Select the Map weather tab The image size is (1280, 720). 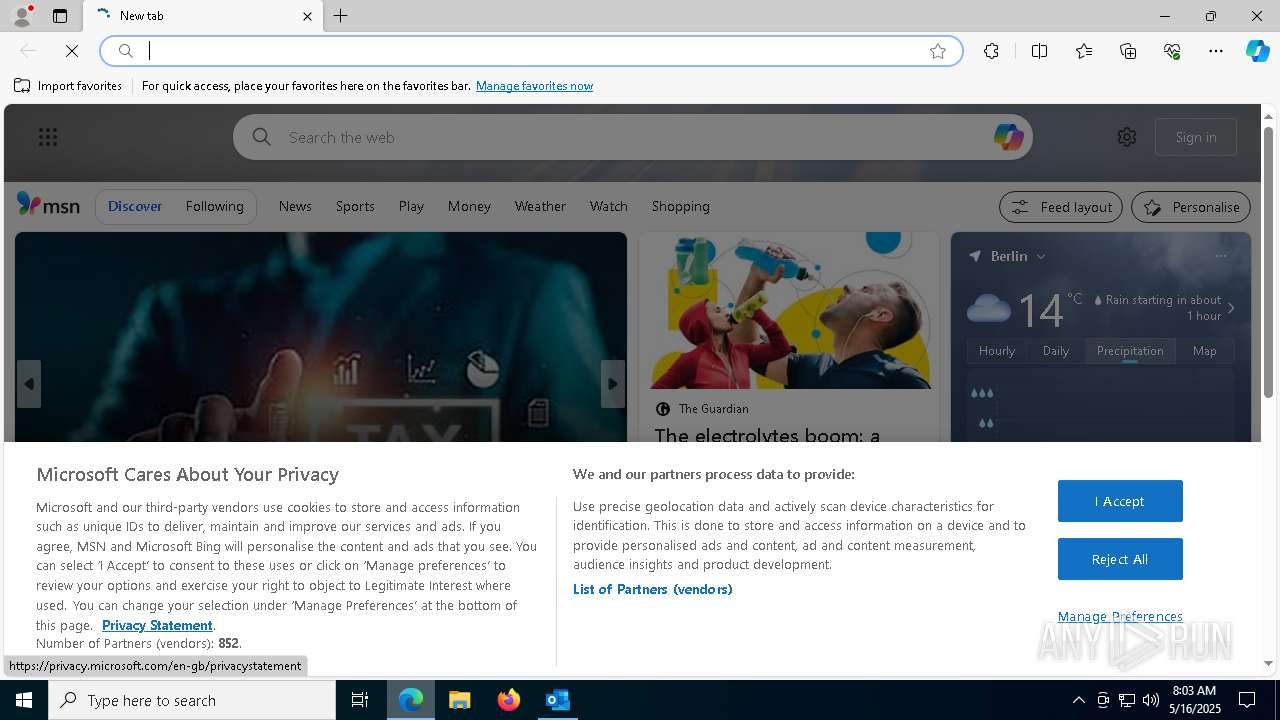(1205, 351)
